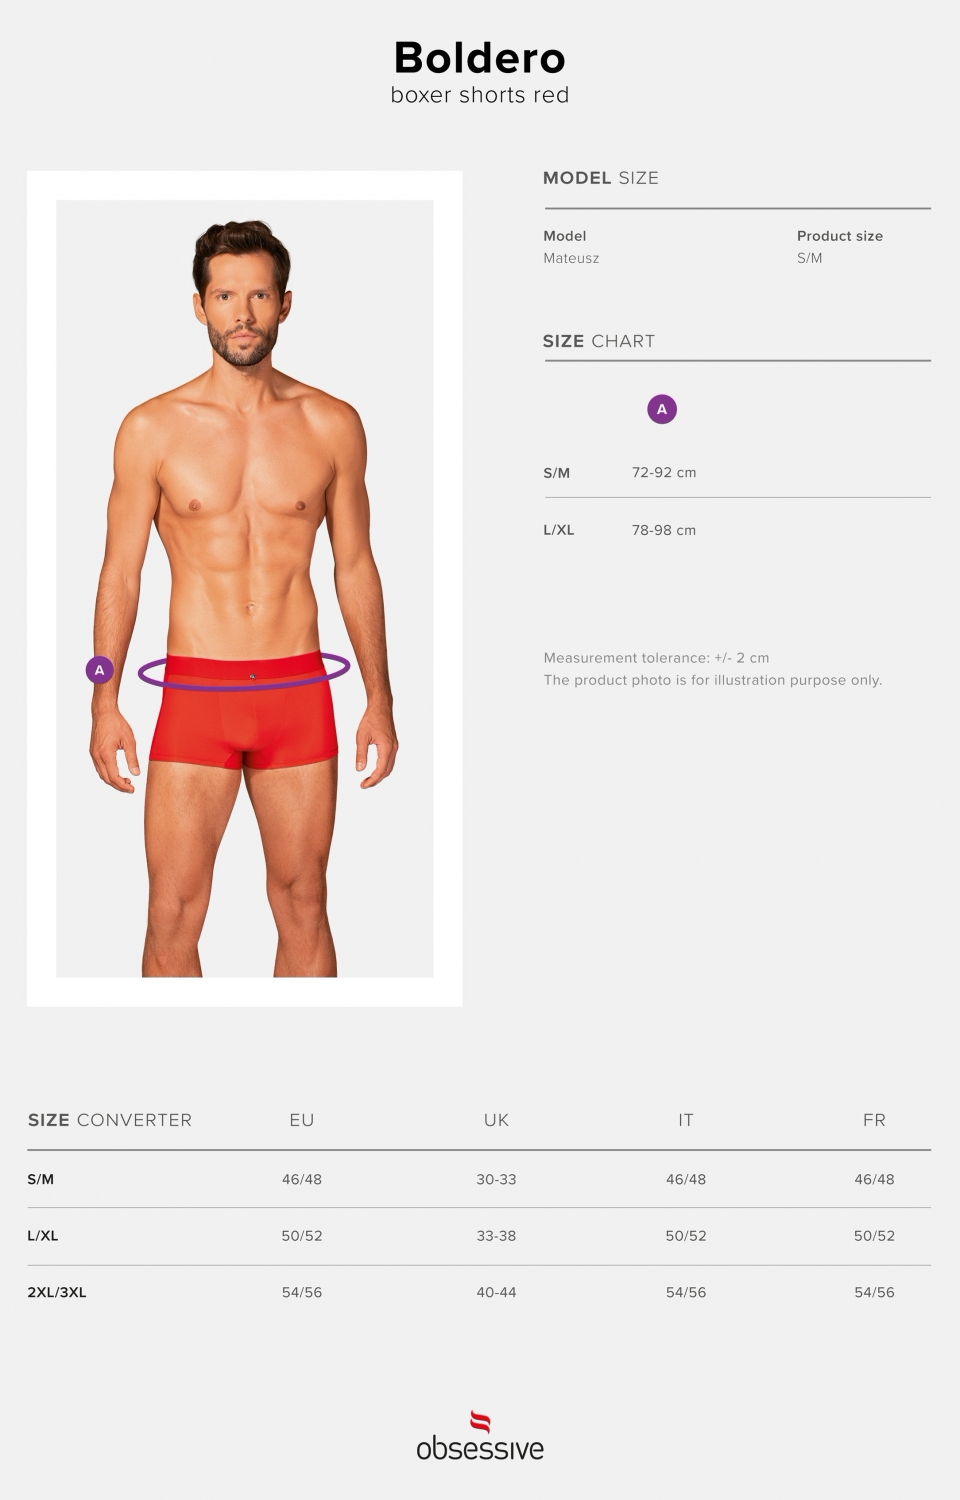Click the UK column header
Screen dimensions: 960x1500
tap(496, 1120)
